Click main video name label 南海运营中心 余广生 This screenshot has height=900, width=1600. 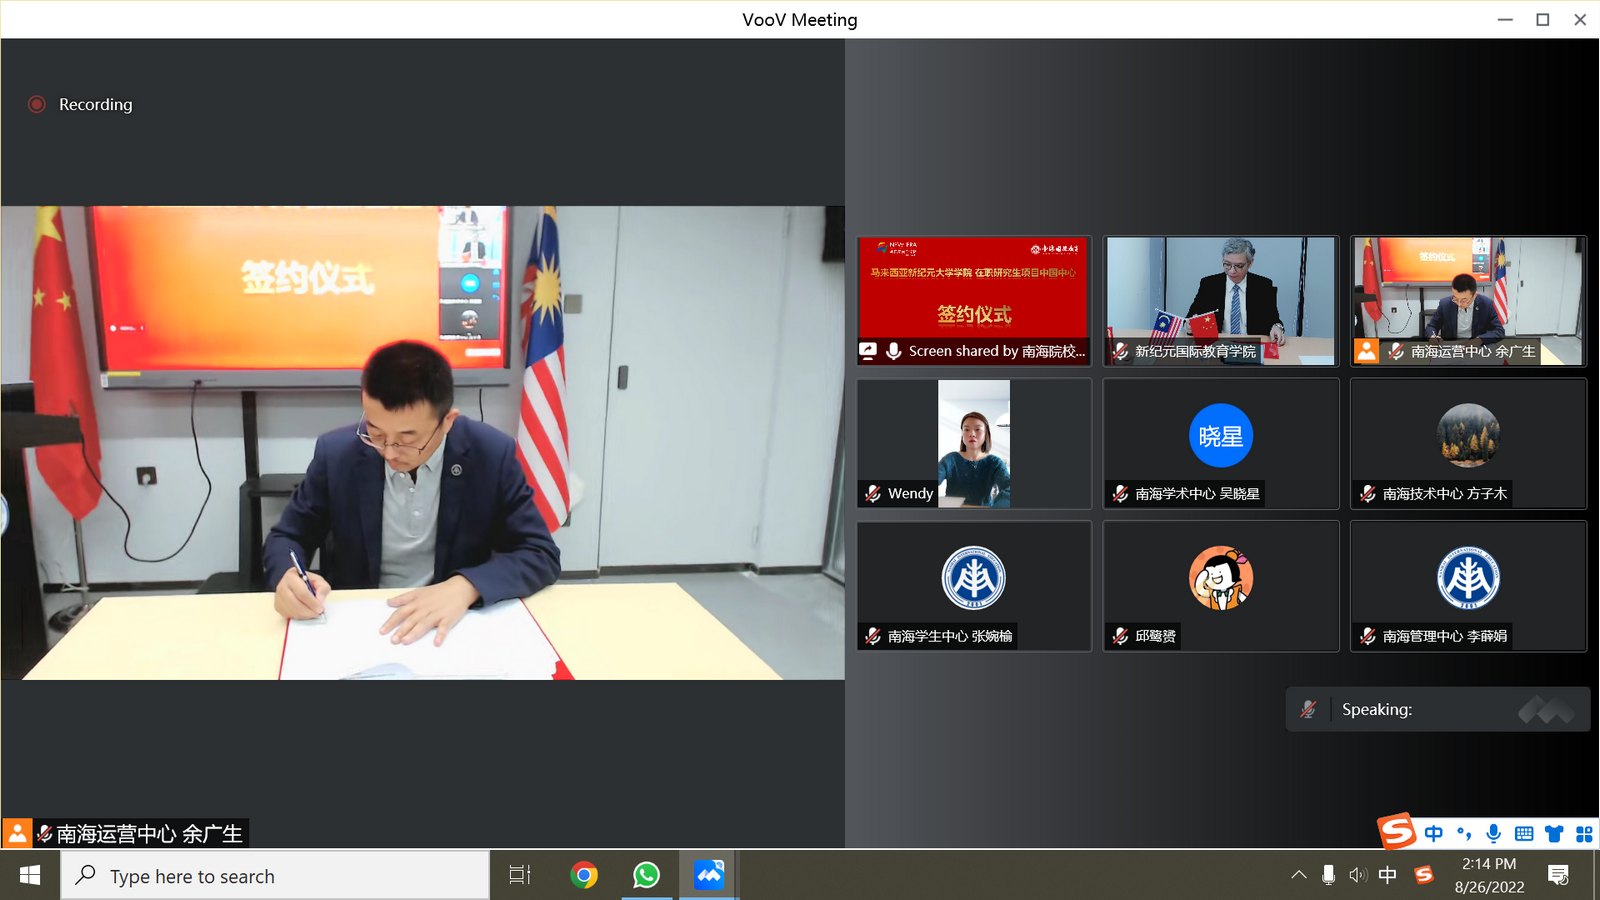tap(149, 834)
